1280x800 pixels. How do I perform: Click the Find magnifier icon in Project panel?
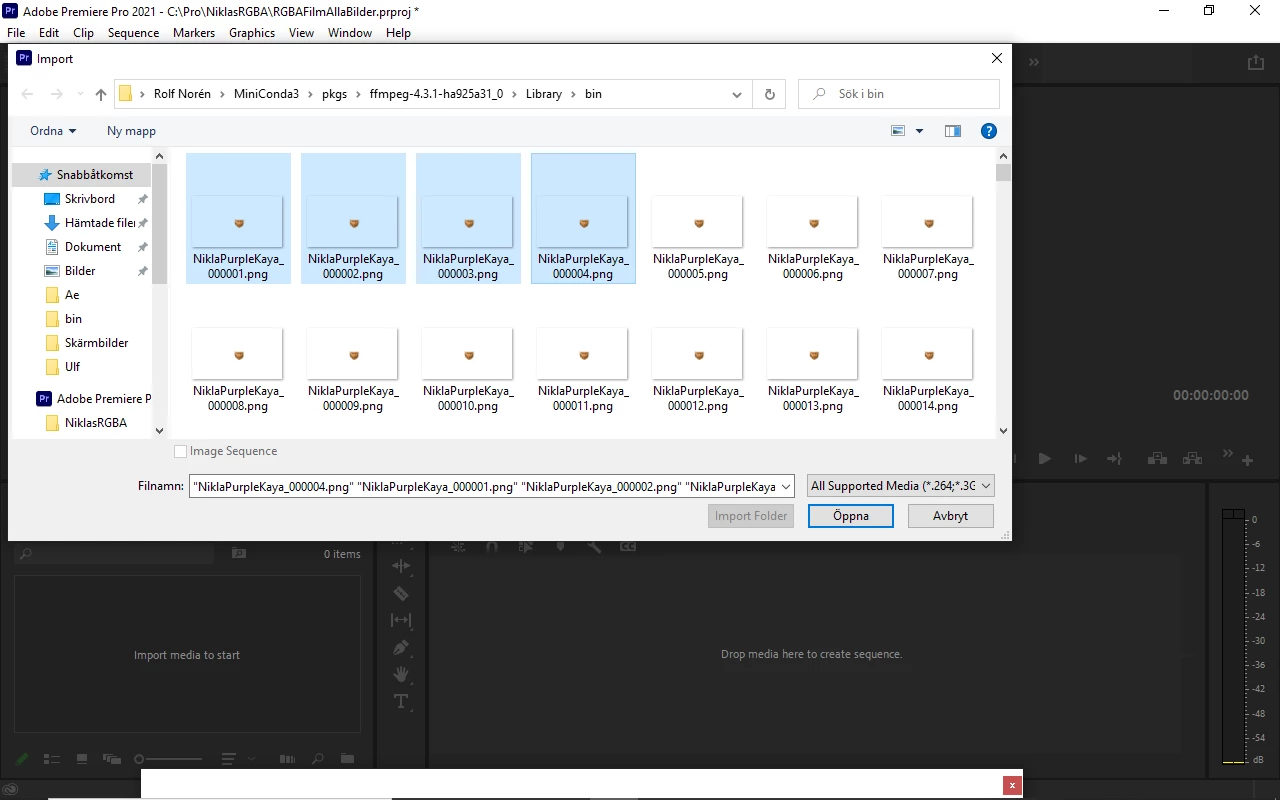pyautogui.click(x=318, y=759)
